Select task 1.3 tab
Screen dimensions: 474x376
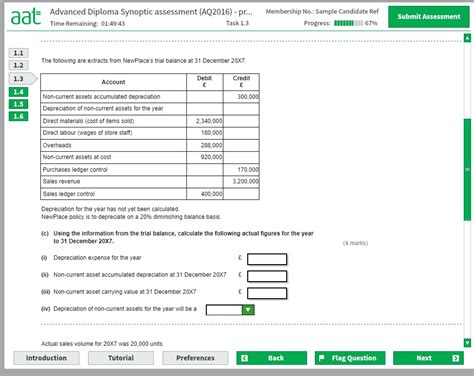point(22,79)
